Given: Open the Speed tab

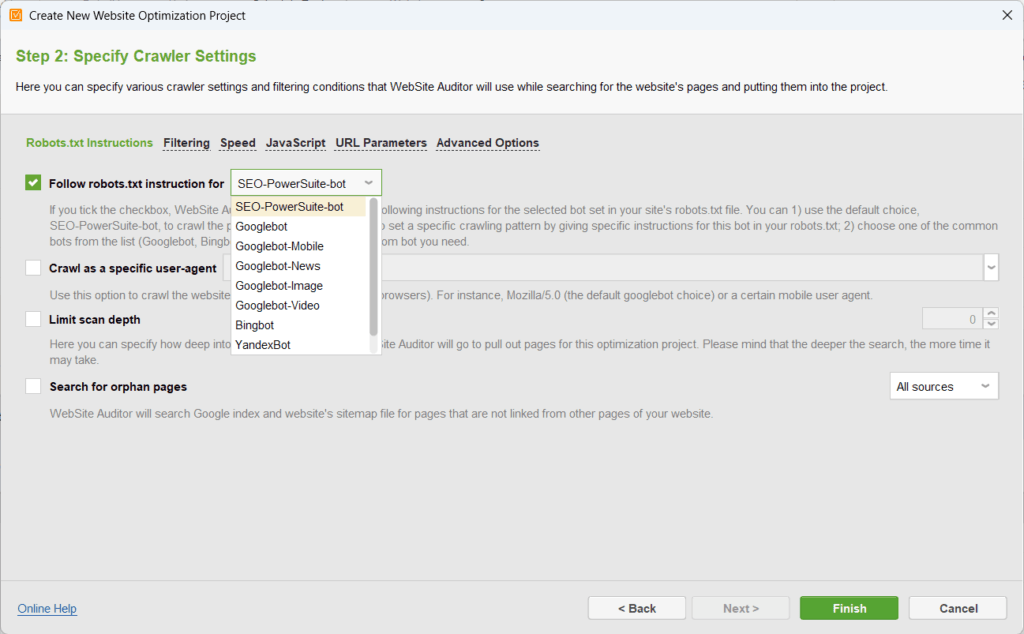Looking at the screenshot, I should [x=238, y=142].
